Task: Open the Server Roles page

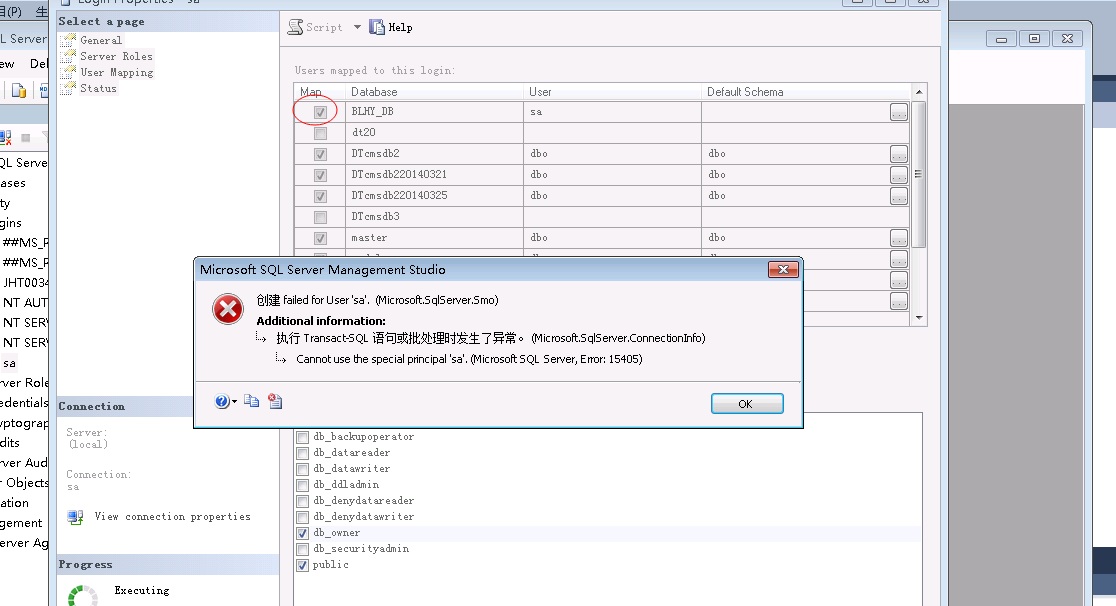Action: pyautogui.click(x=116, y=56)
